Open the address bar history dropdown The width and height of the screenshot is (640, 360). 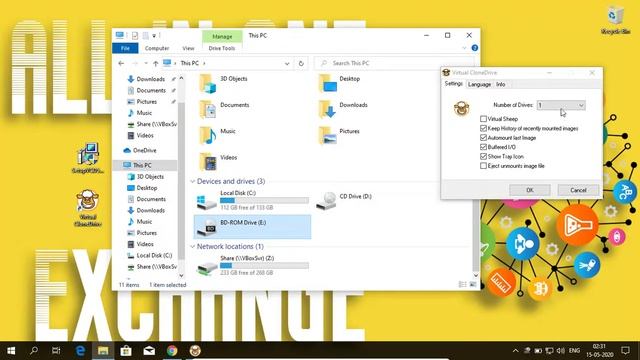click(x=287, y=63)
